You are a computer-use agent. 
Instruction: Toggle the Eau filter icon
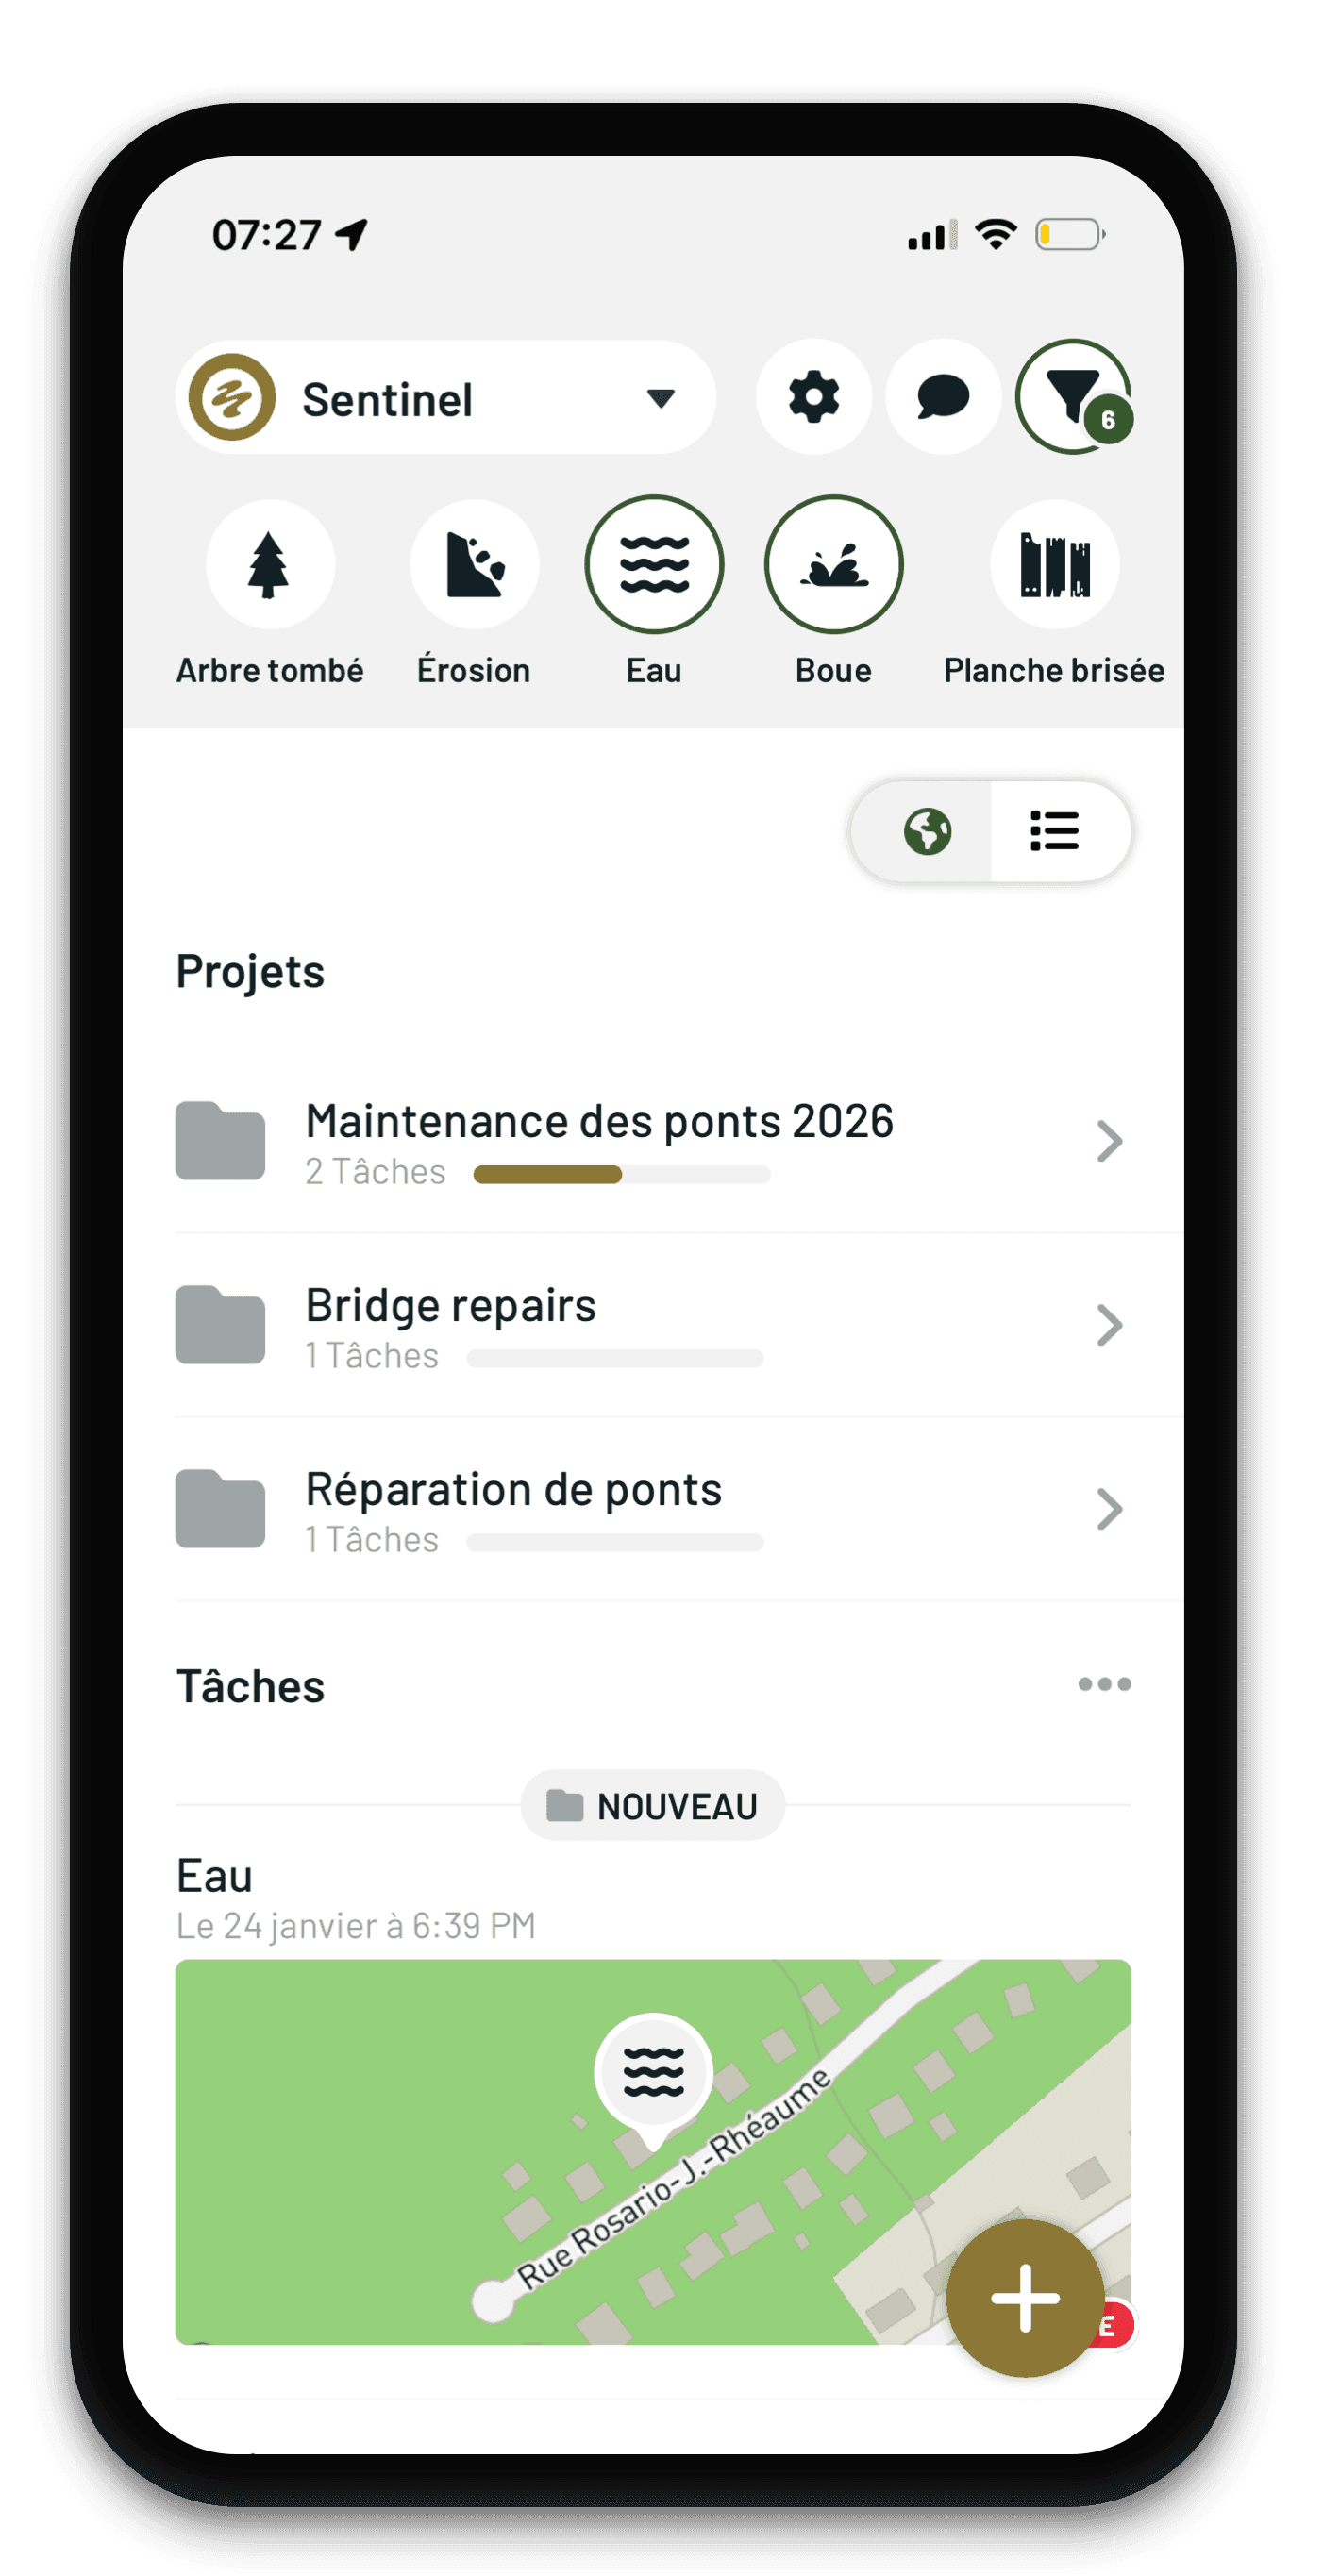click(x=655, y=565)
